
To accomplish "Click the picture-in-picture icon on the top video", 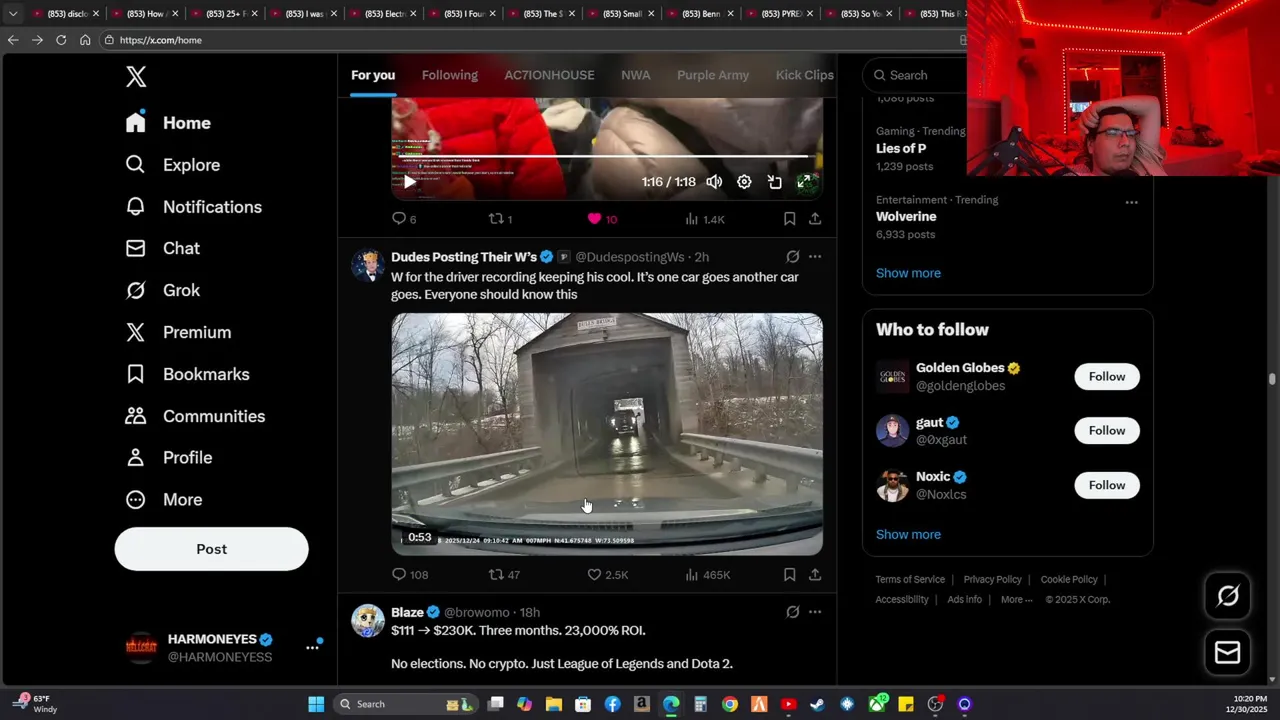I will coord(774,182).
